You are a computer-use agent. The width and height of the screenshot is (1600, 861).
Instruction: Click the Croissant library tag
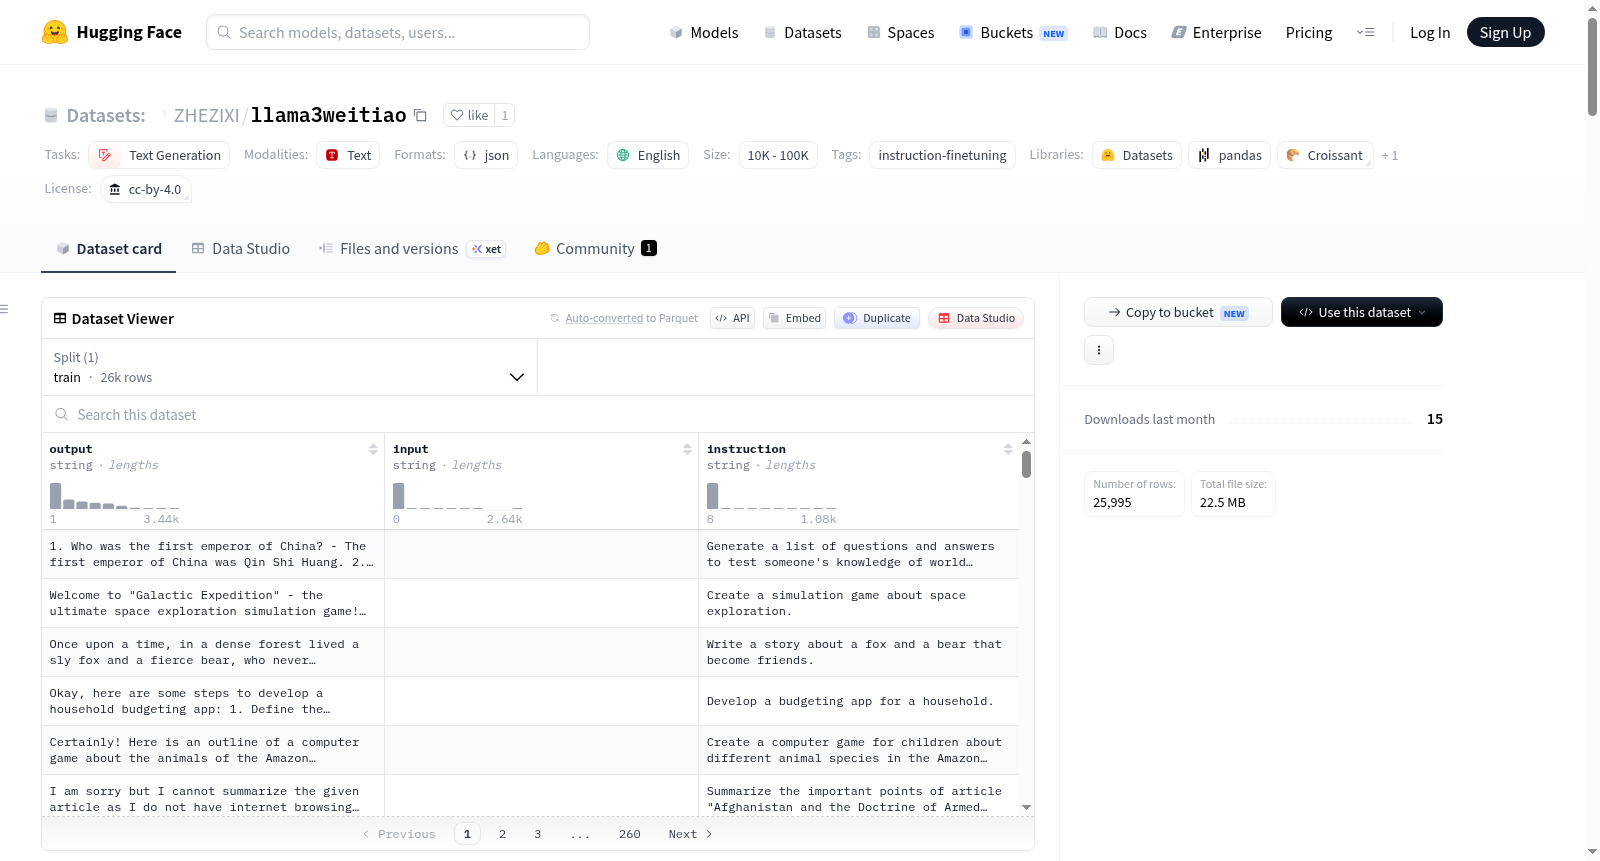[x=1324, y=155]
